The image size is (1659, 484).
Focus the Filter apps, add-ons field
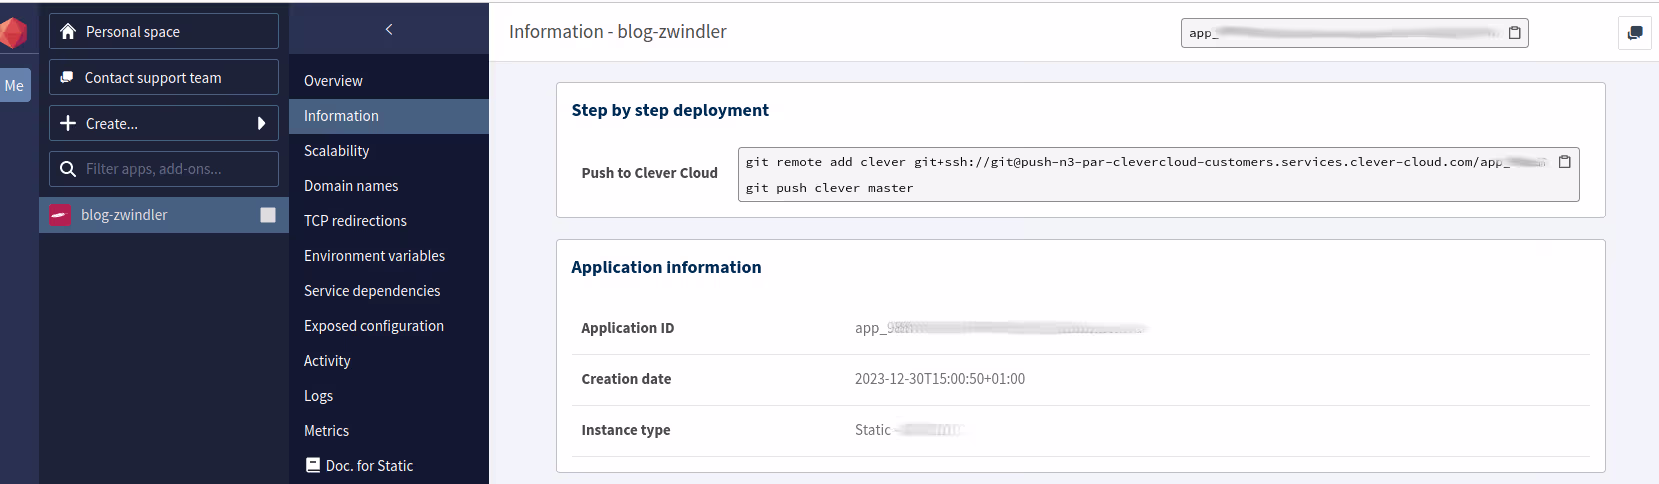[x=175, y=169]
